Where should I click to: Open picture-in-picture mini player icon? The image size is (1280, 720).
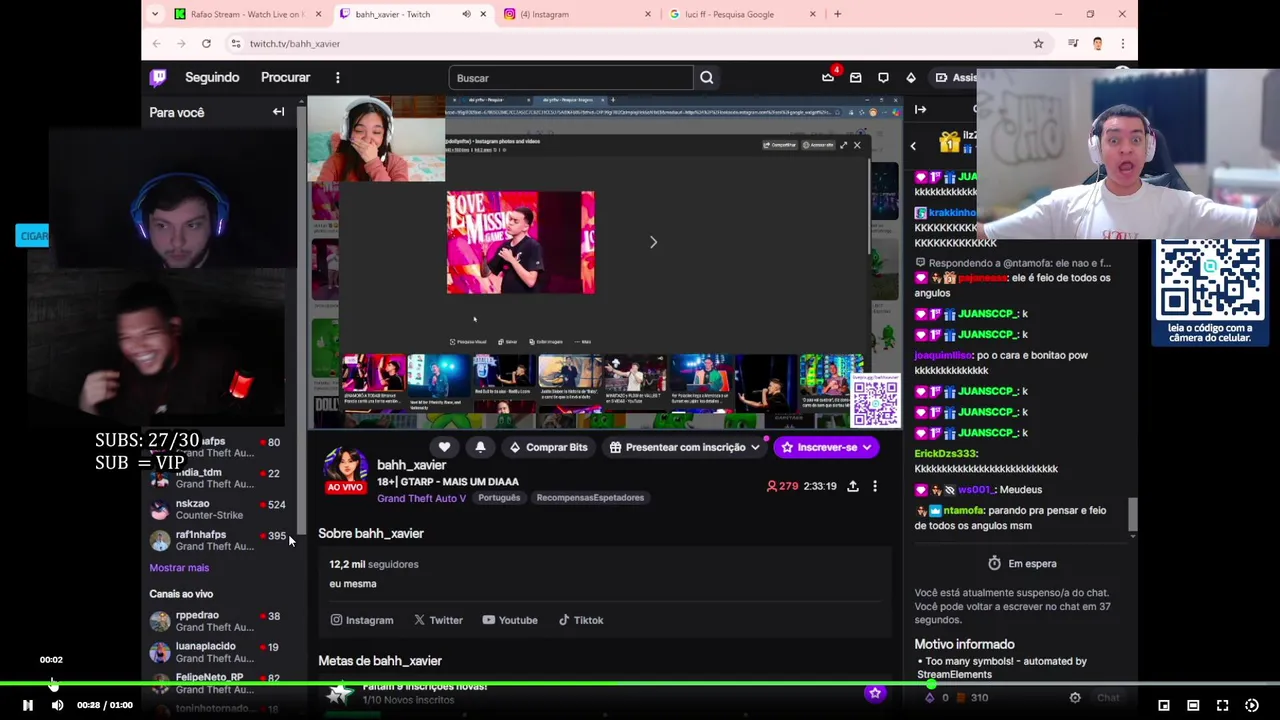click(x=1164, y=705)
